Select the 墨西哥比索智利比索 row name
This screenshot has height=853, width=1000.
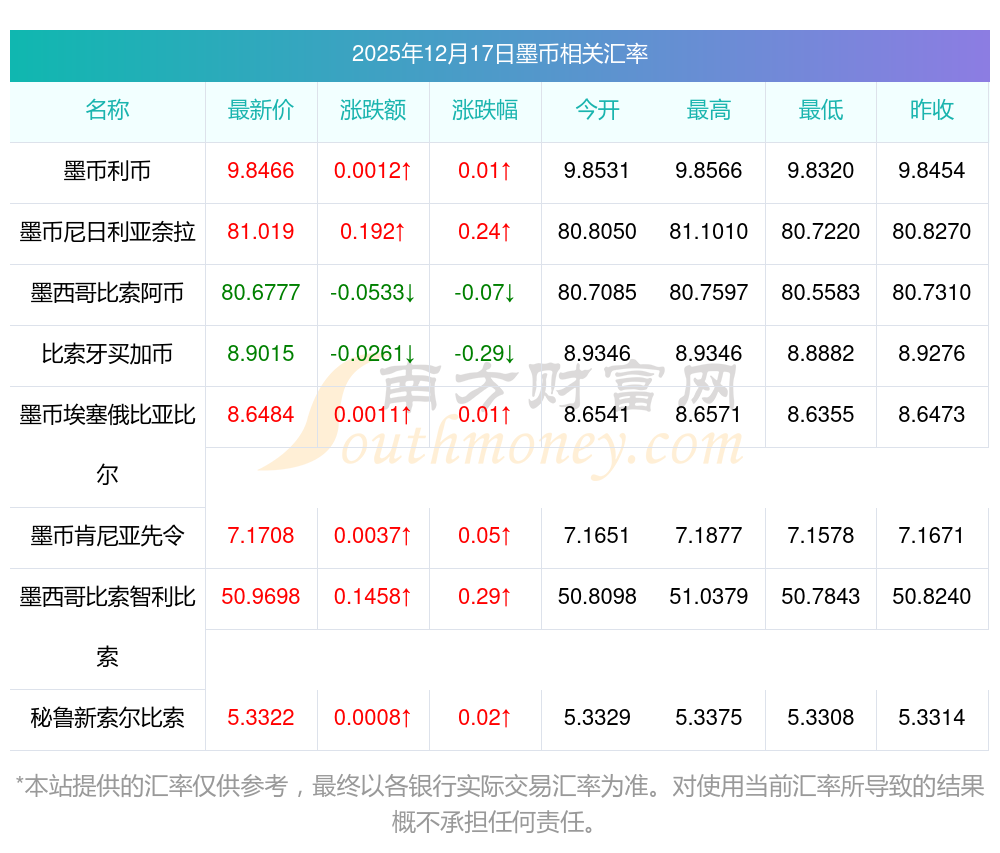[107, 627]
